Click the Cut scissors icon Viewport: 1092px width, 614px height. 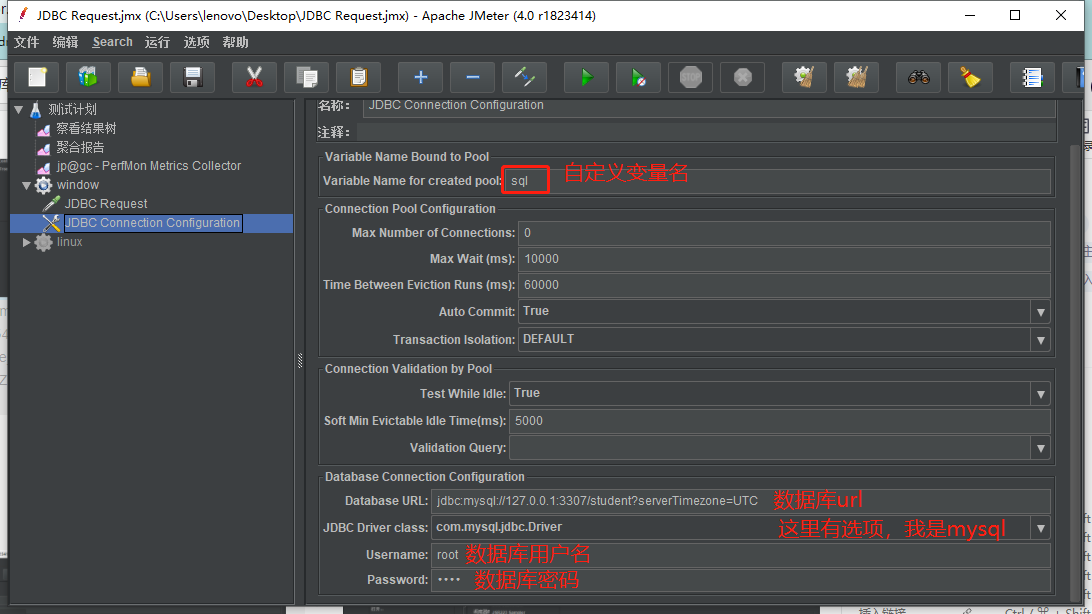[254, 77]
